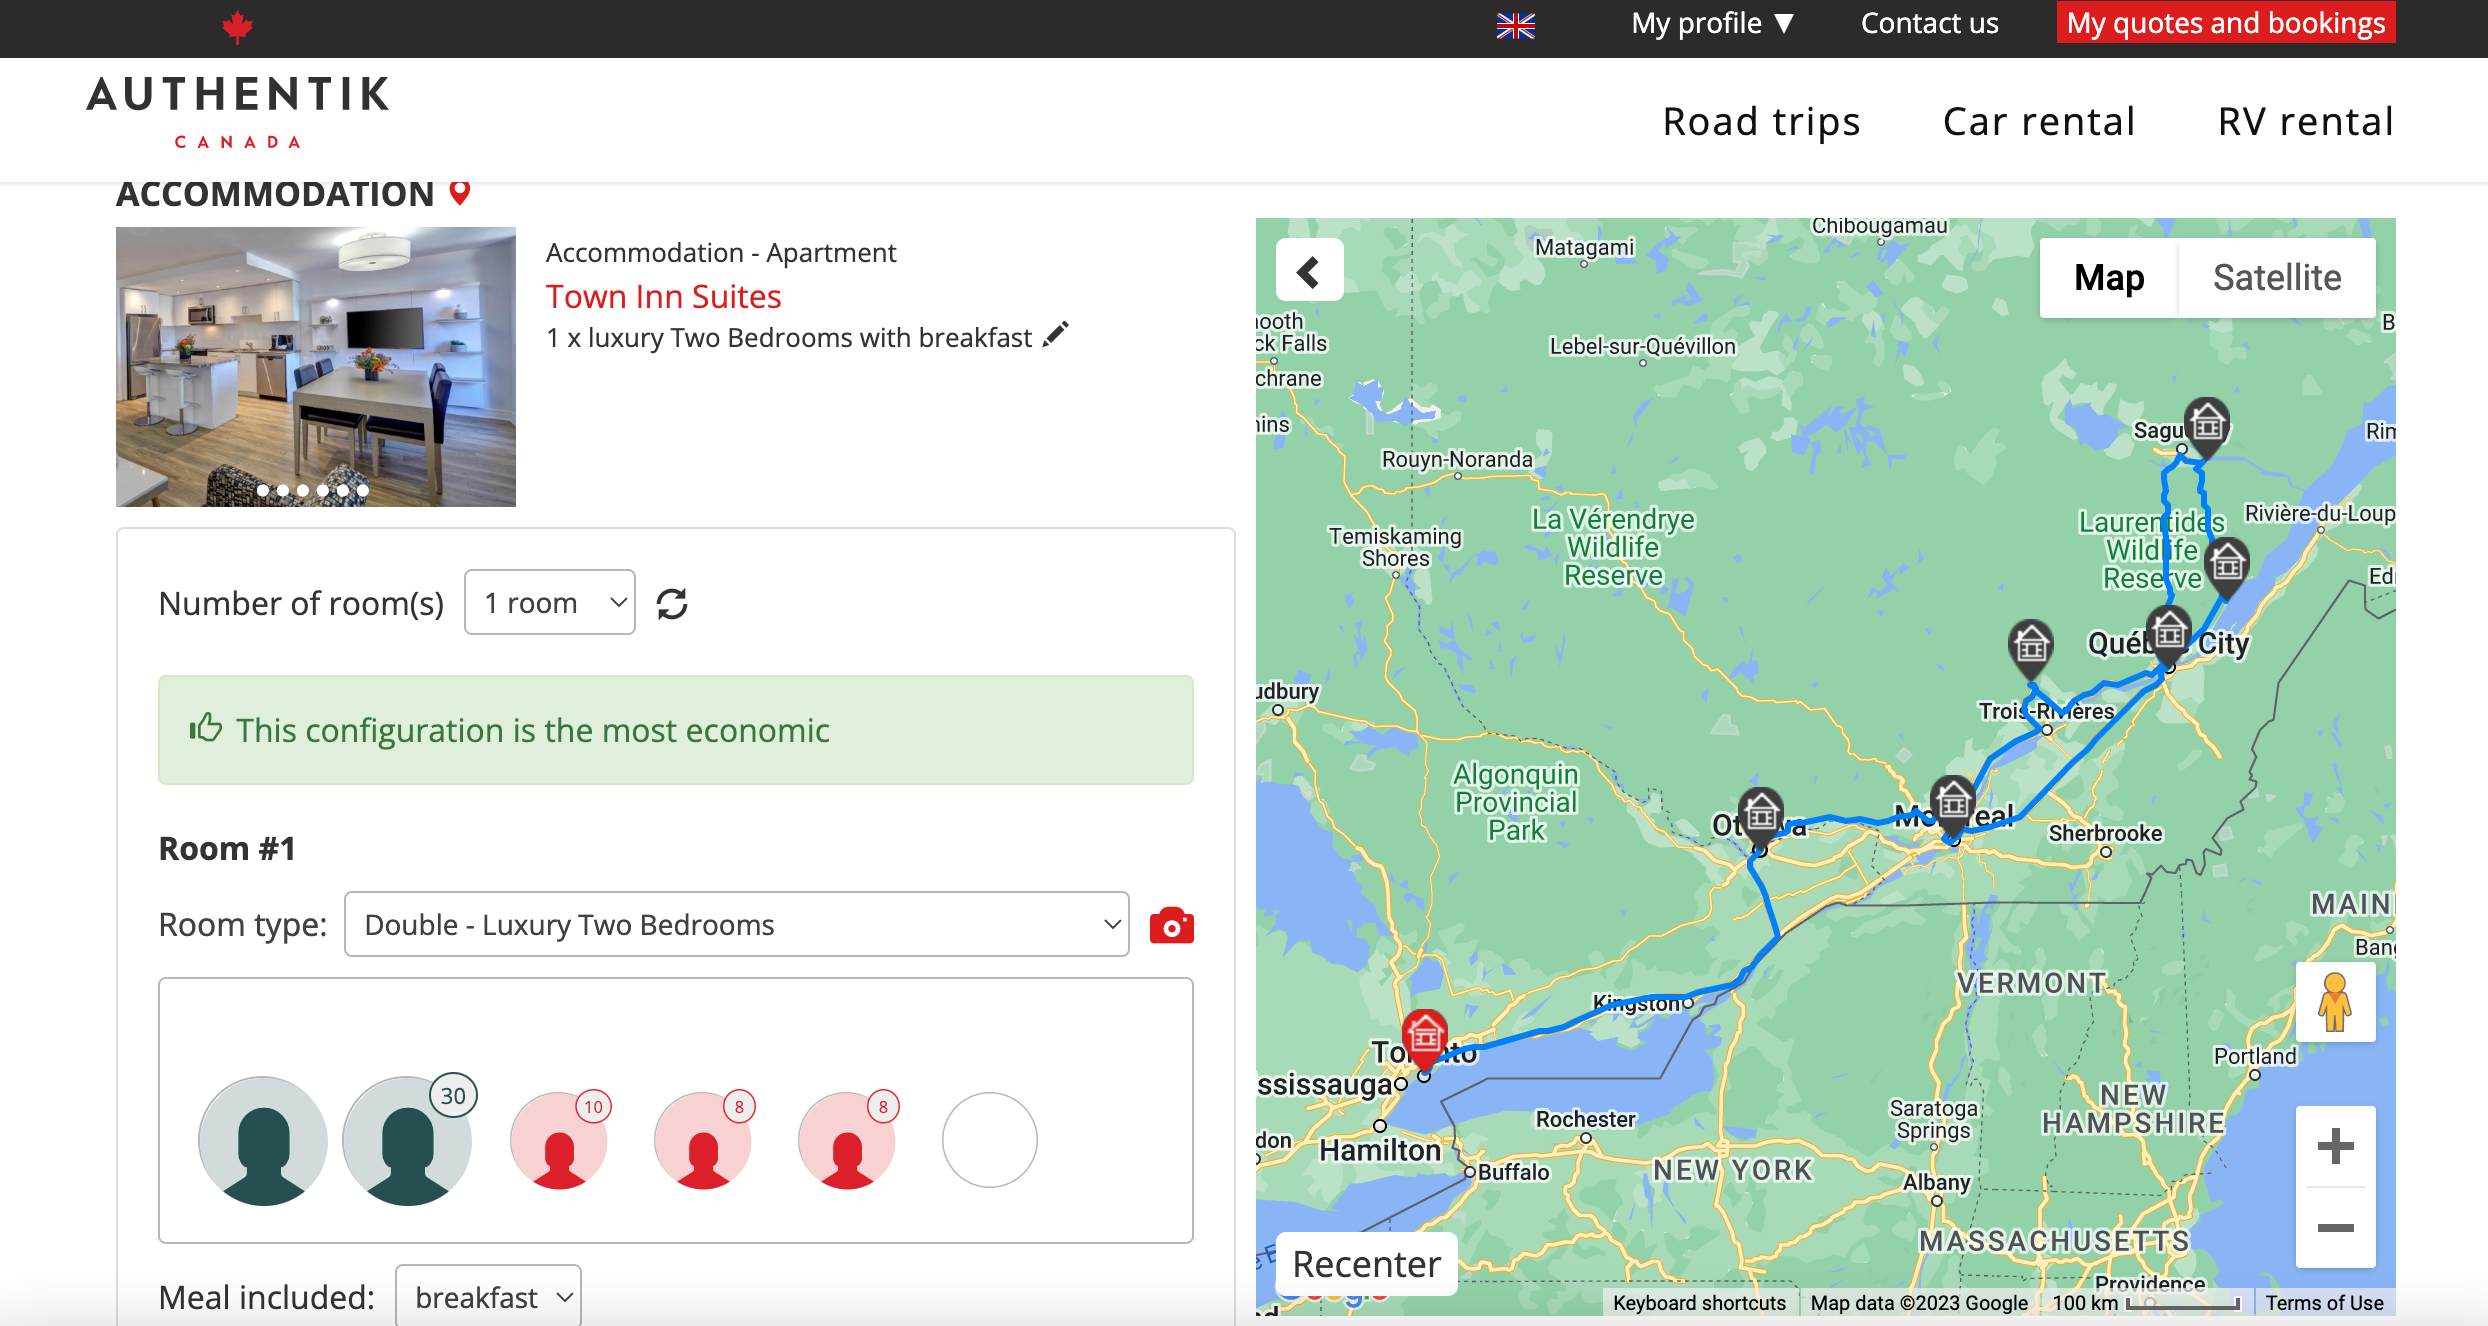Click the red accommodation location pin
The height and width of the screenshot is (1326, 2488).
(x=459, y=192)
